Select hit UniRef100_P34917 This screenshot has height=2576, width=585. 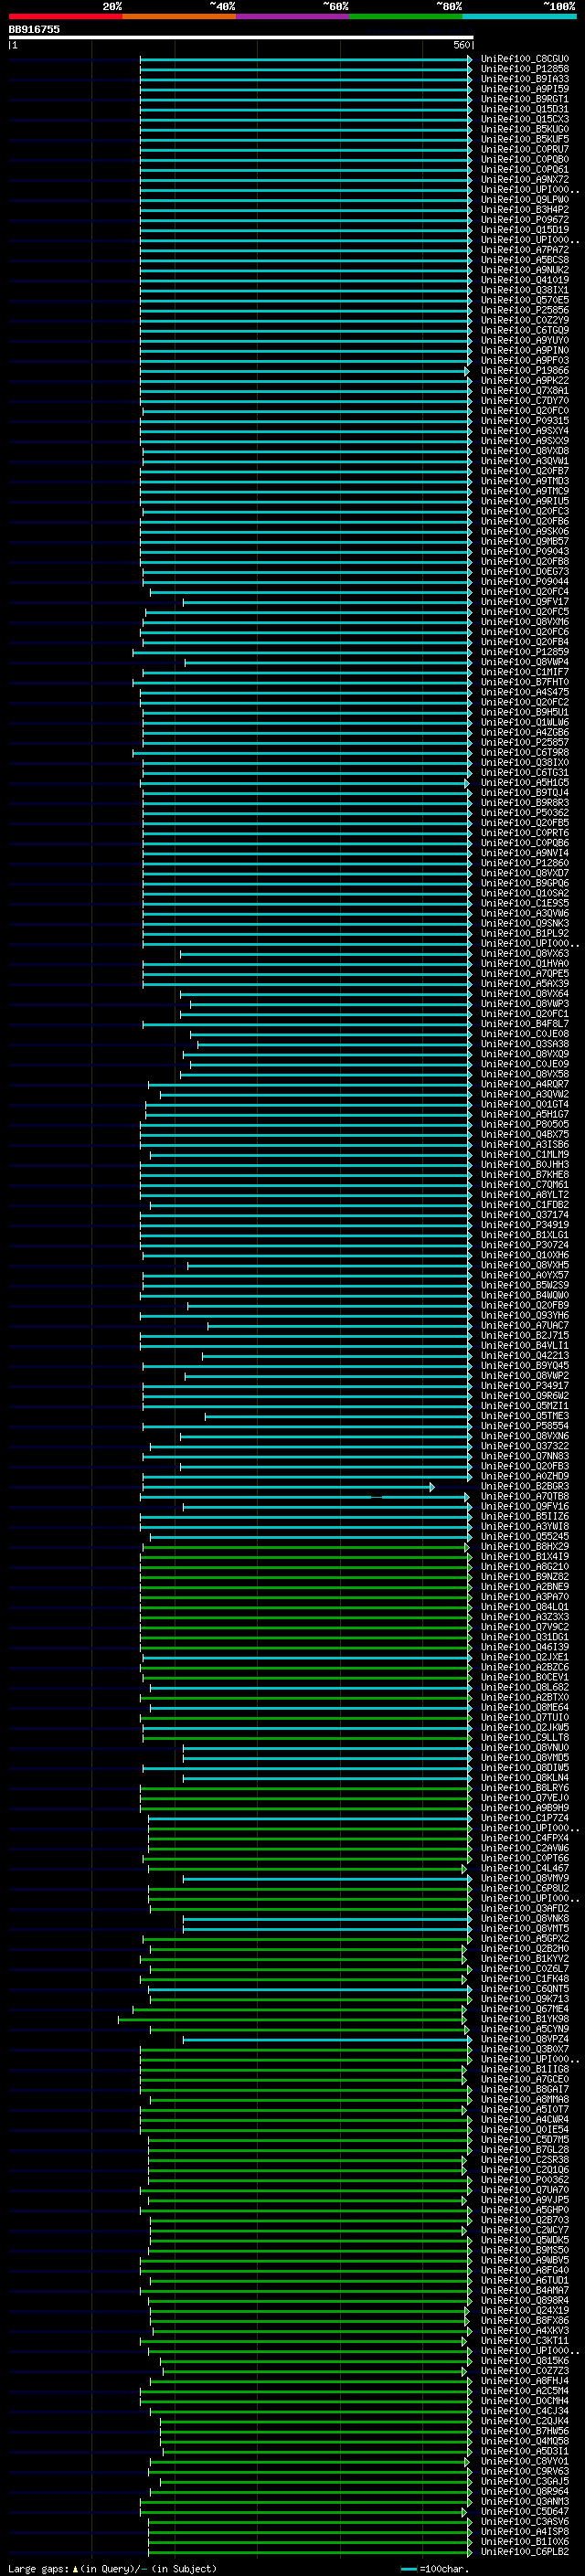pos(525,1385)
